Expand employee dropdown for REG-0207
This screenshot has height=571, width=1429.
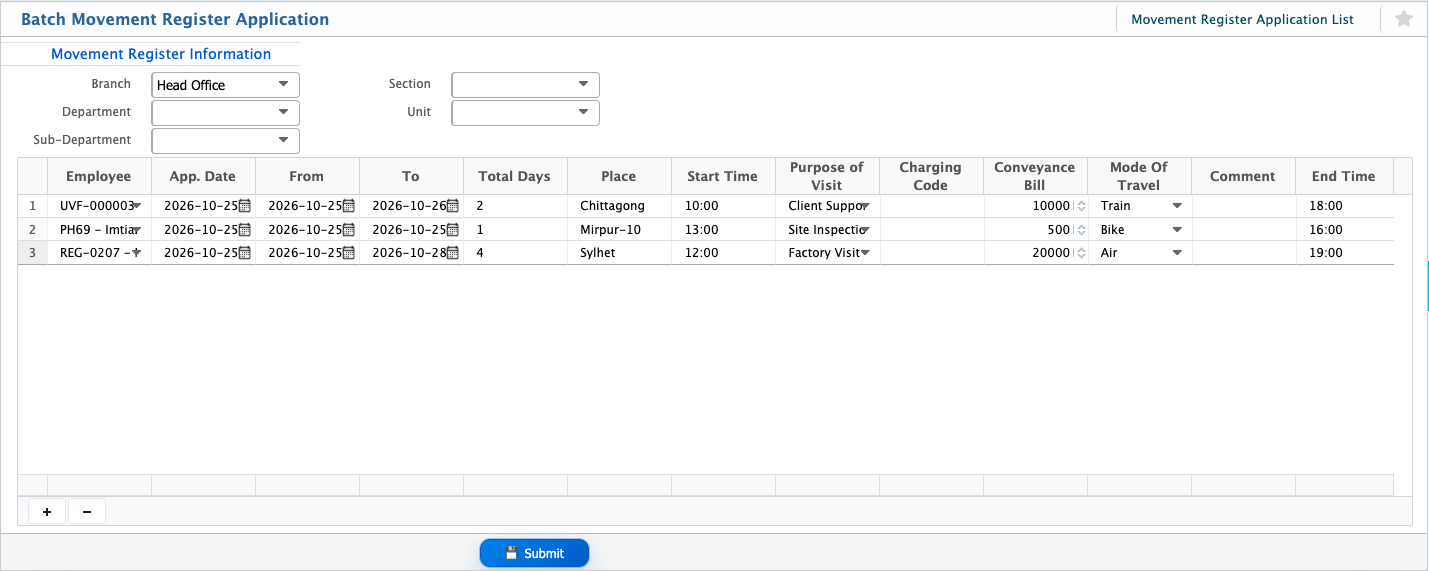pyautogui.click(x=137, y=253)
